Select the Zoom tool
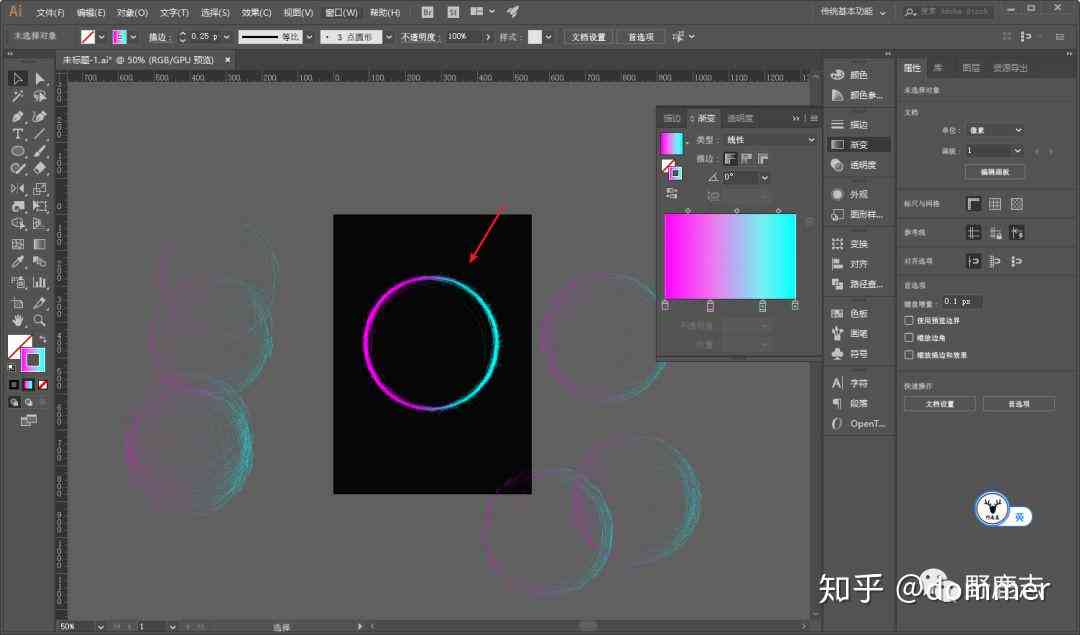1080x635 pixels. pyautogui.click(x=40, y=320)
